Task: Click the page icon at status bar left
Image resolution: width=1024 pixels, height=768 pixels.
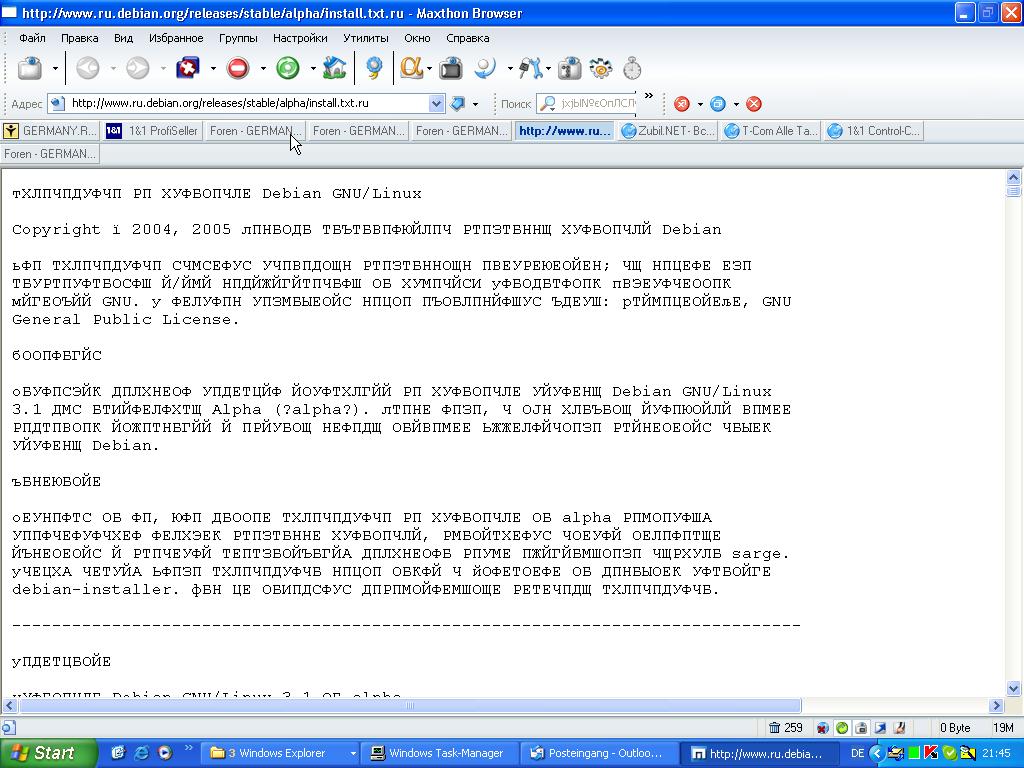Action: point(8,728)
